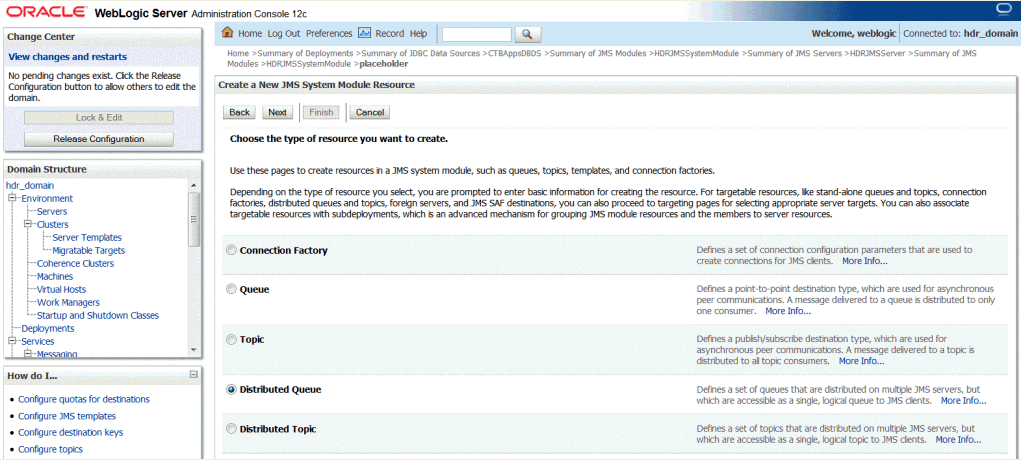Image resolution: width=1021 pixels, height=460 pixels.
Task: Open Servers in Domain Structure tree
Action: coord(52,212)
